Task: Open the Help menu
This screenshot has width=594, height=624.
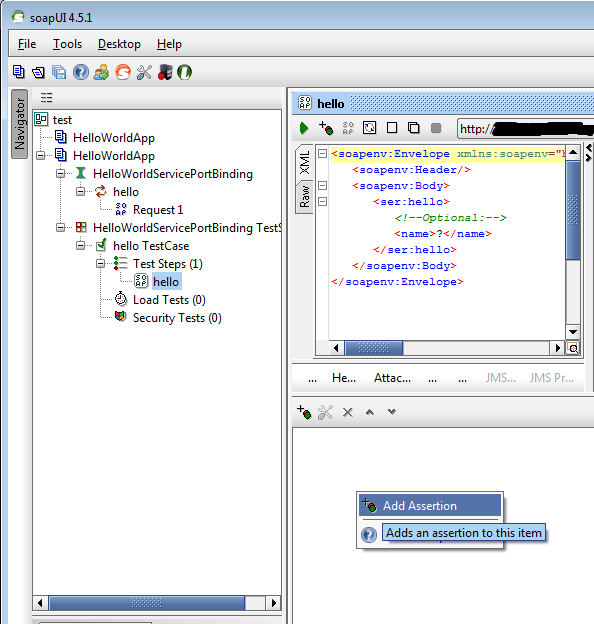Action: click(169, 44)
